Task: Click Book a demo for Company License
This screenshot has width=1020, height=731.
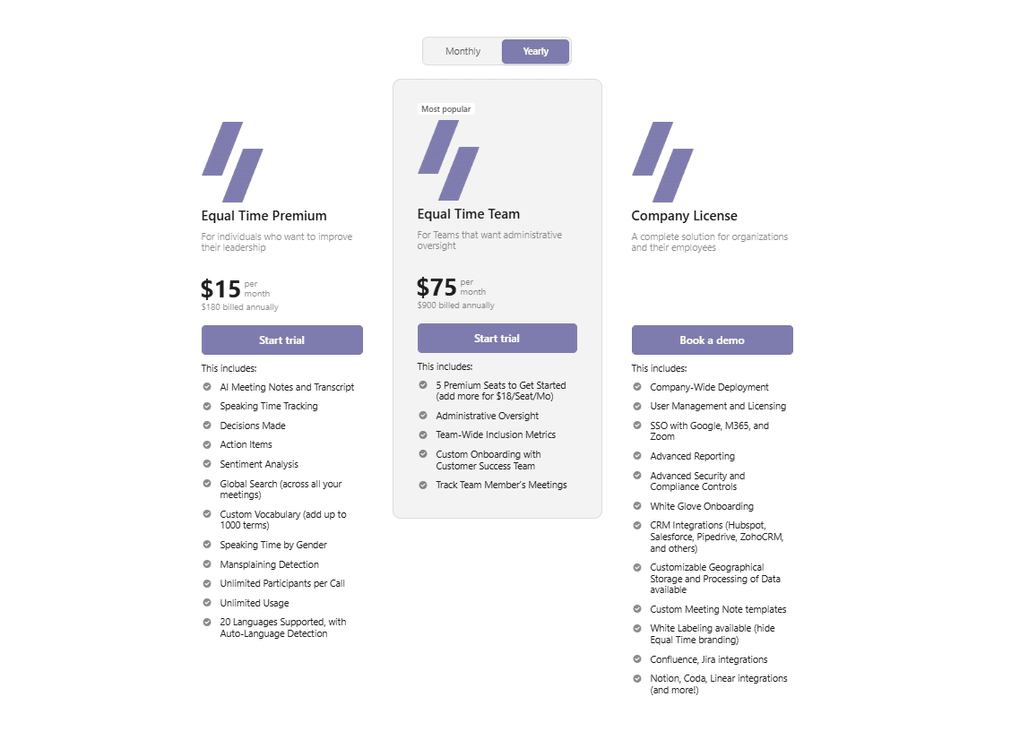Action: coord(711,340)
